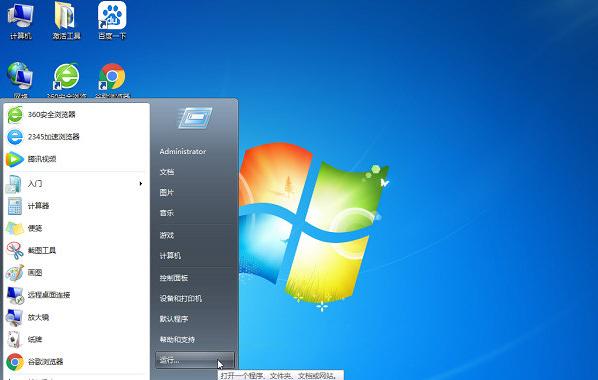Open the Administrator user folder

(183, 151)
